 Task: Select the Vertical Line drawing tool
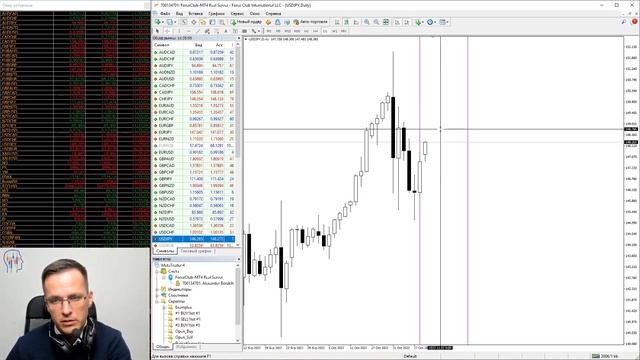point(180,31)
